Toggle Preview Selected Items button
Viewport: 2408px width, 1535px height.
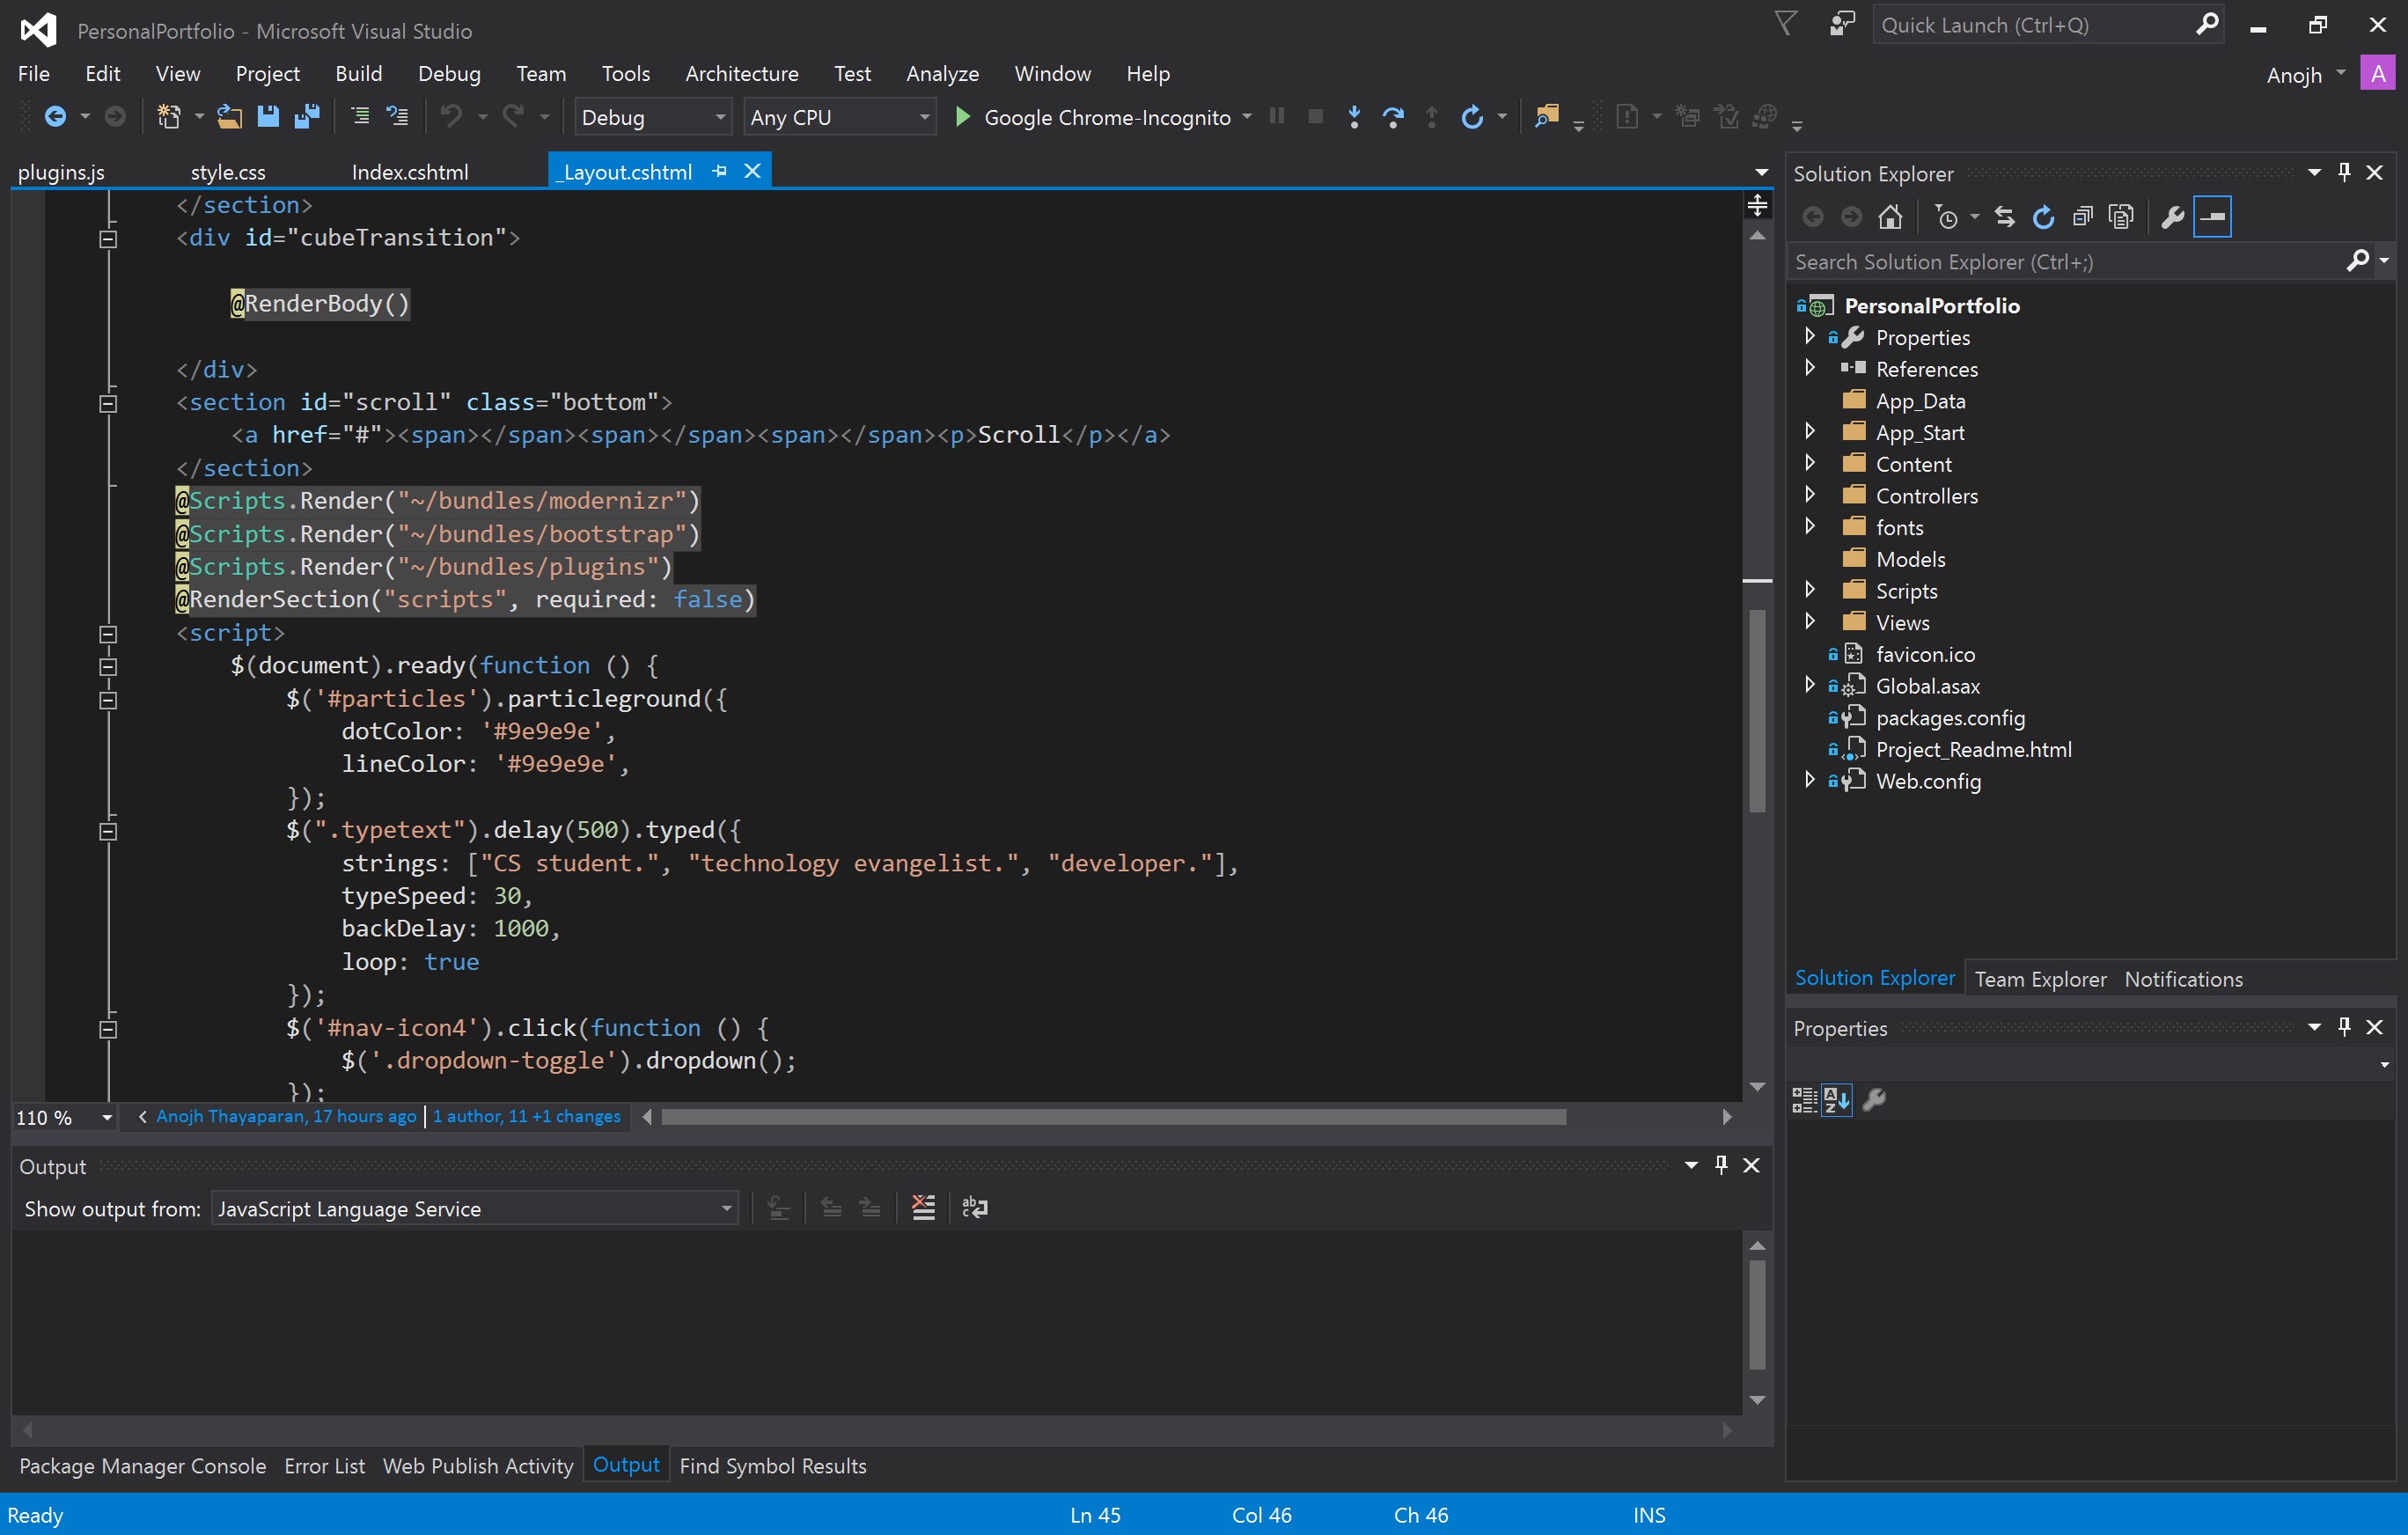pyautogui.click(x=2212, y=216)
